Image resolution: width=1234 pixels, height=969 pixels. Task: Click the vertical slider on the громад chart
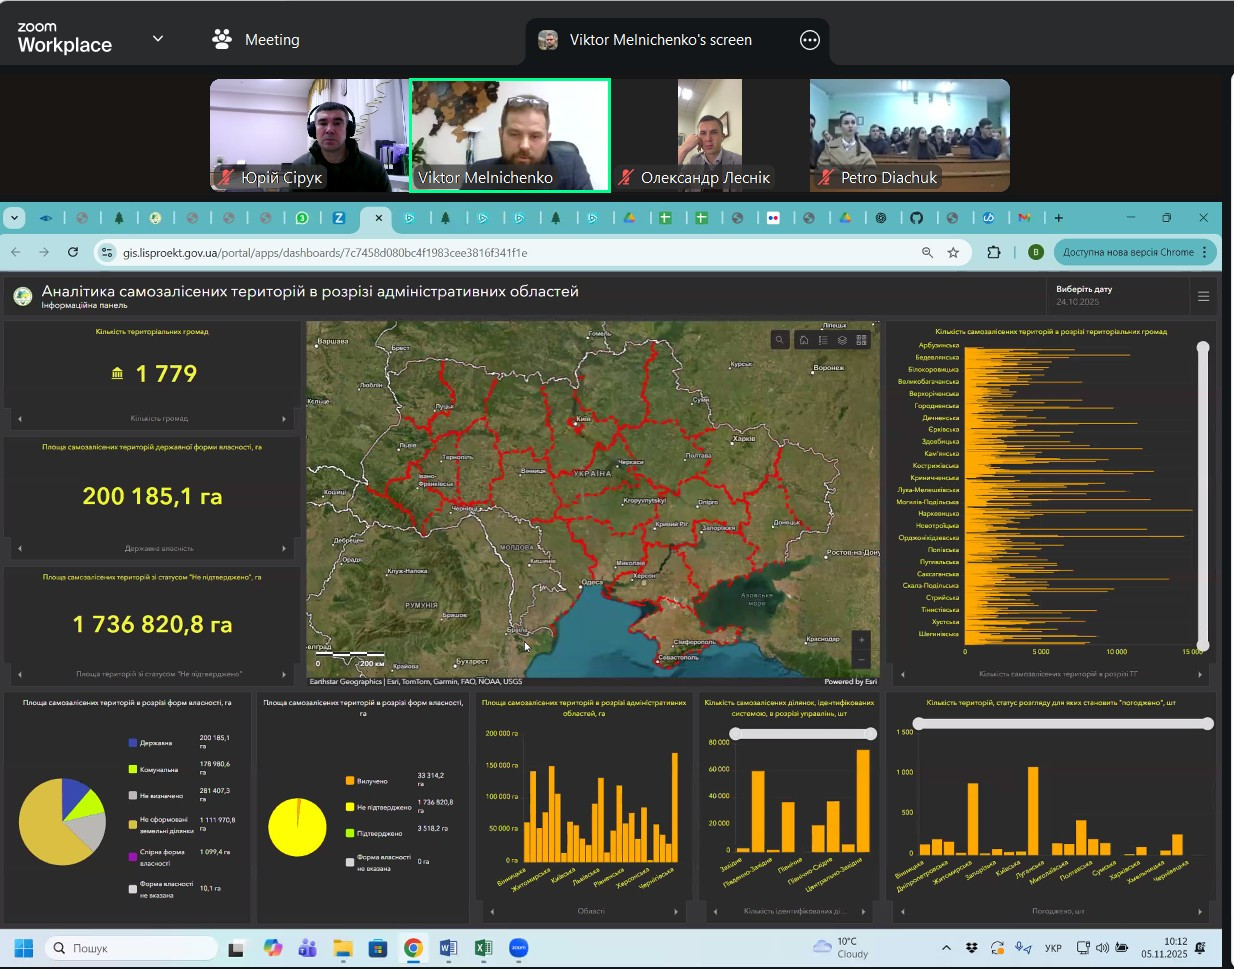(1203, 496)
